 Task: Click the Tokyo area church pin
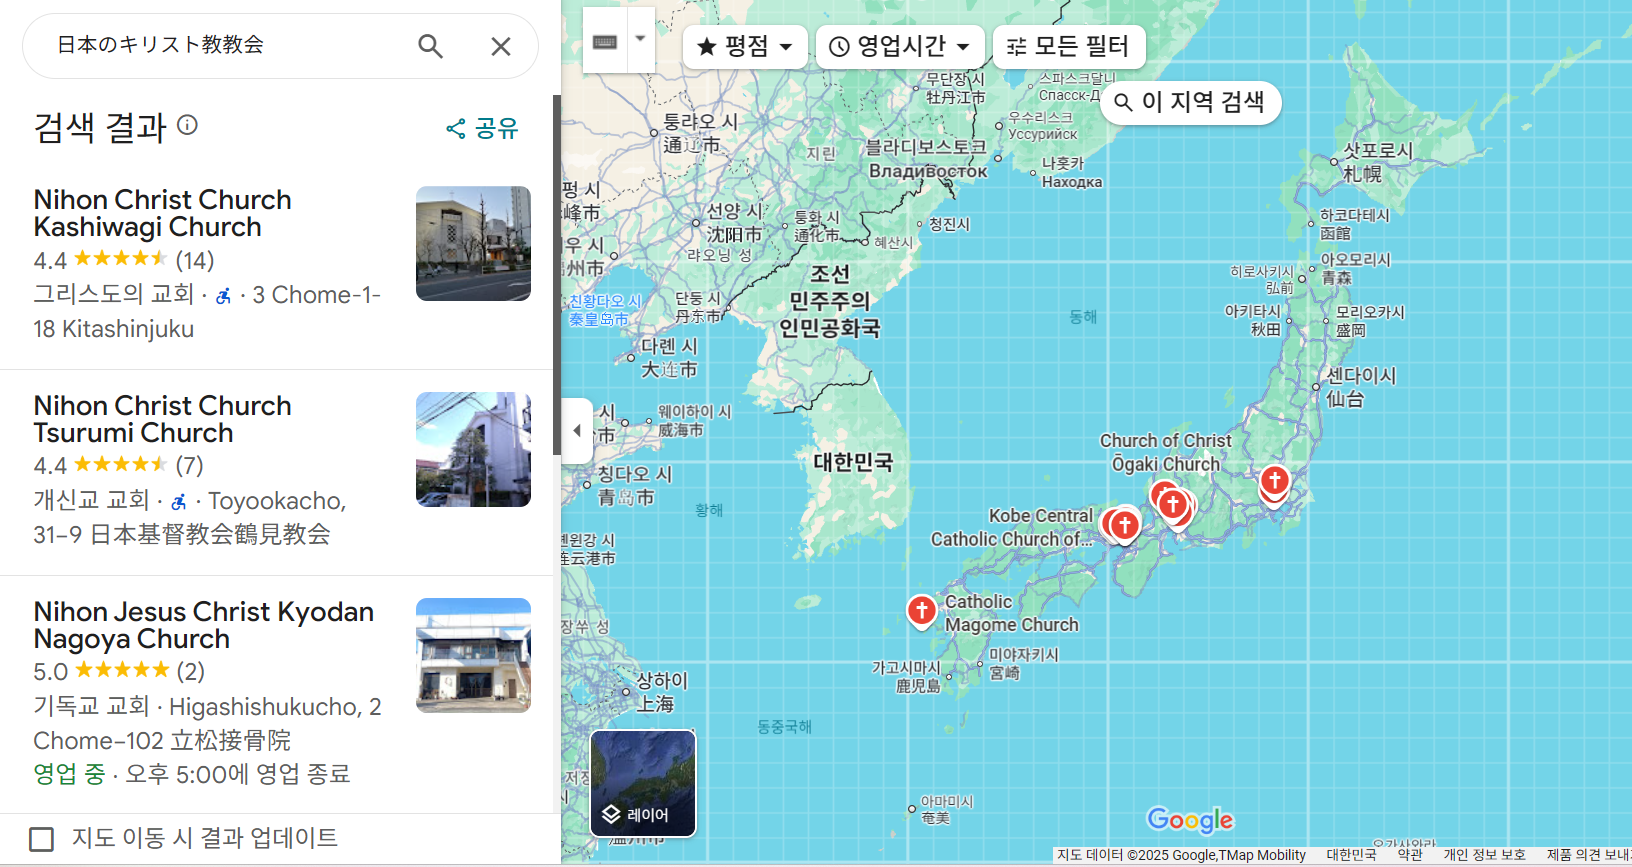[x=1274, y=481]
